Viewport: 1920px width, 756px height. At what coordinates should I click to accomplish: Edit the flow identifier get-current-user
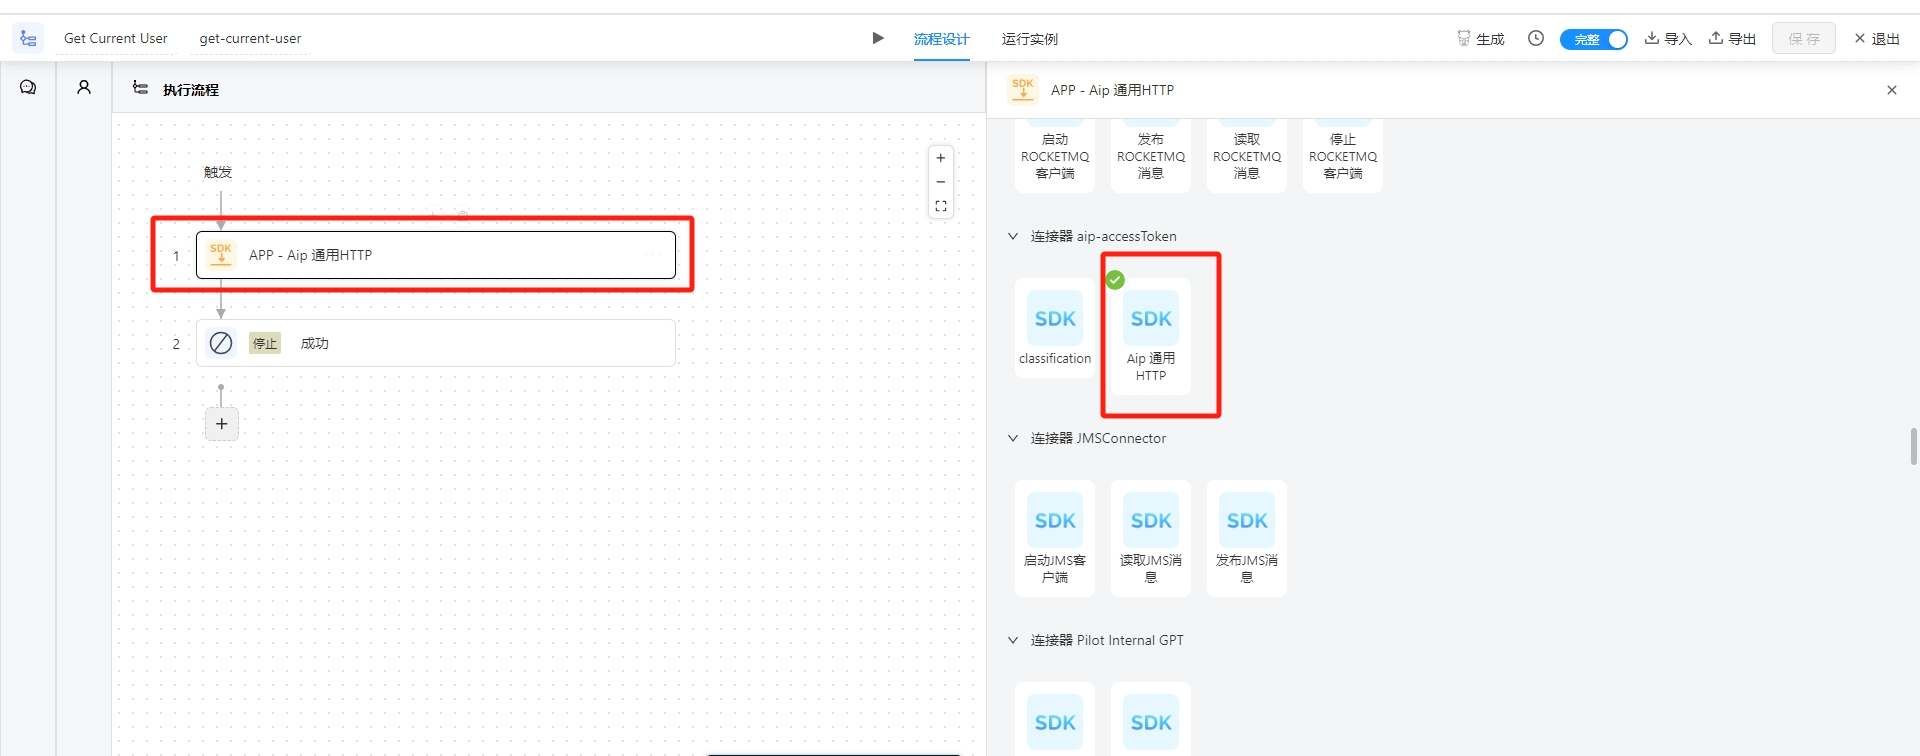[x=250, y=38]
